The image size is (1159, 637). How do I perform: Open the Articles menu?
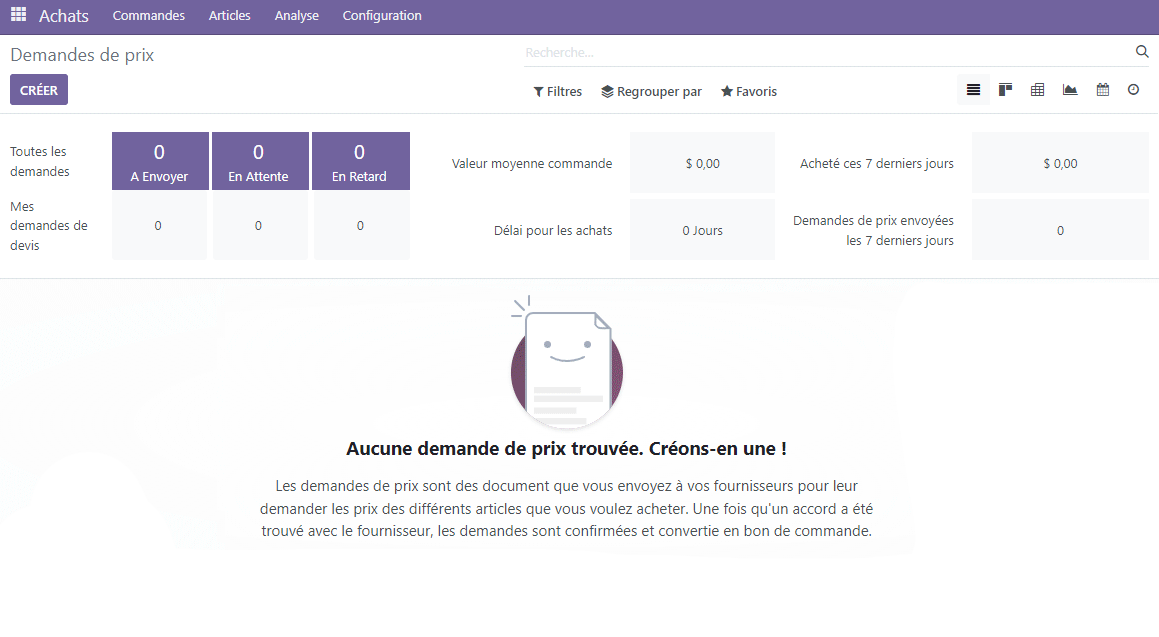click(229, 16)
